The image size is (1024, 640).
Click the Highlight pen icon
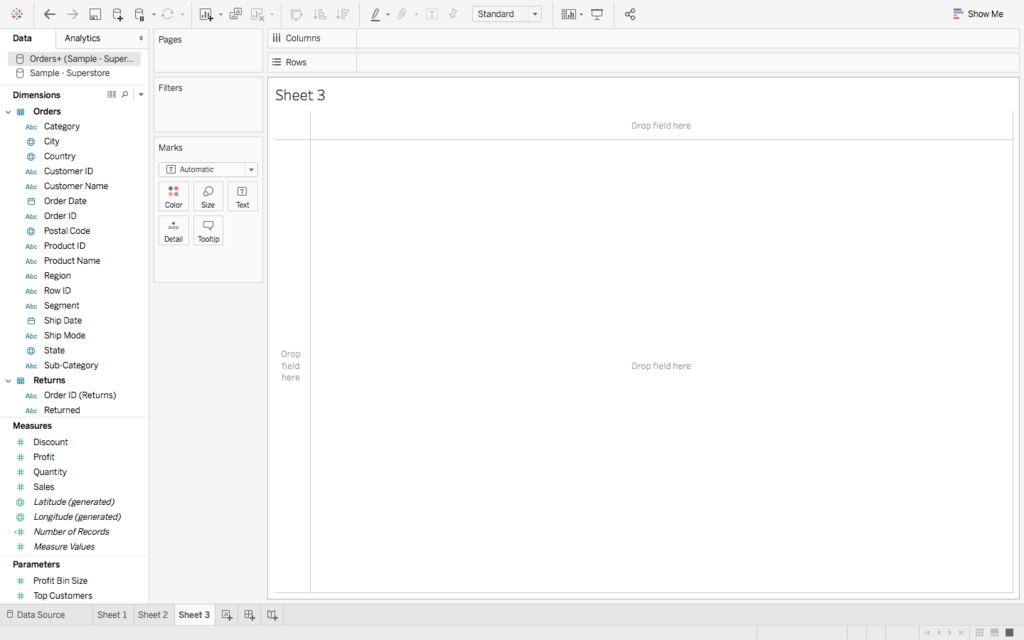376,14
